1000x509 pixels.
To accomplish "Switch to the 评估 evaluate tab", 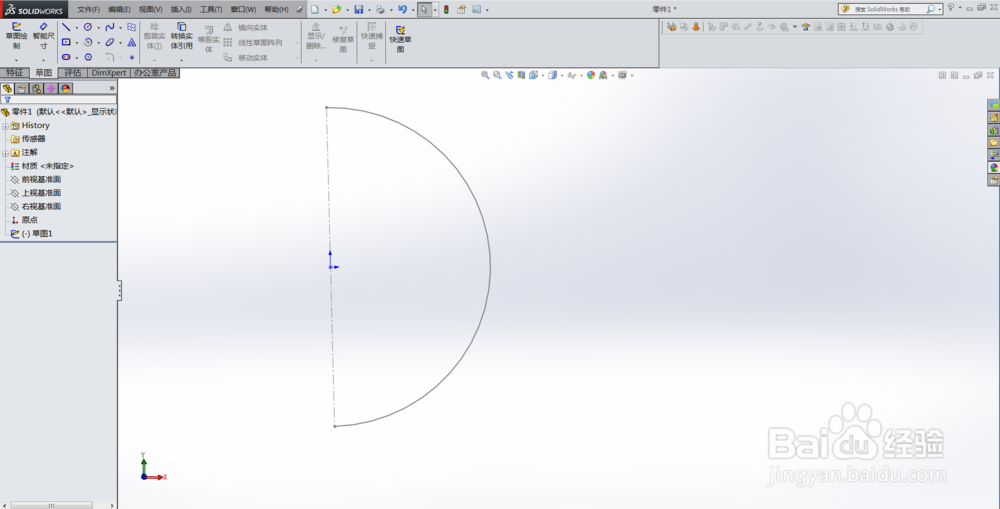I will (73, 73).
